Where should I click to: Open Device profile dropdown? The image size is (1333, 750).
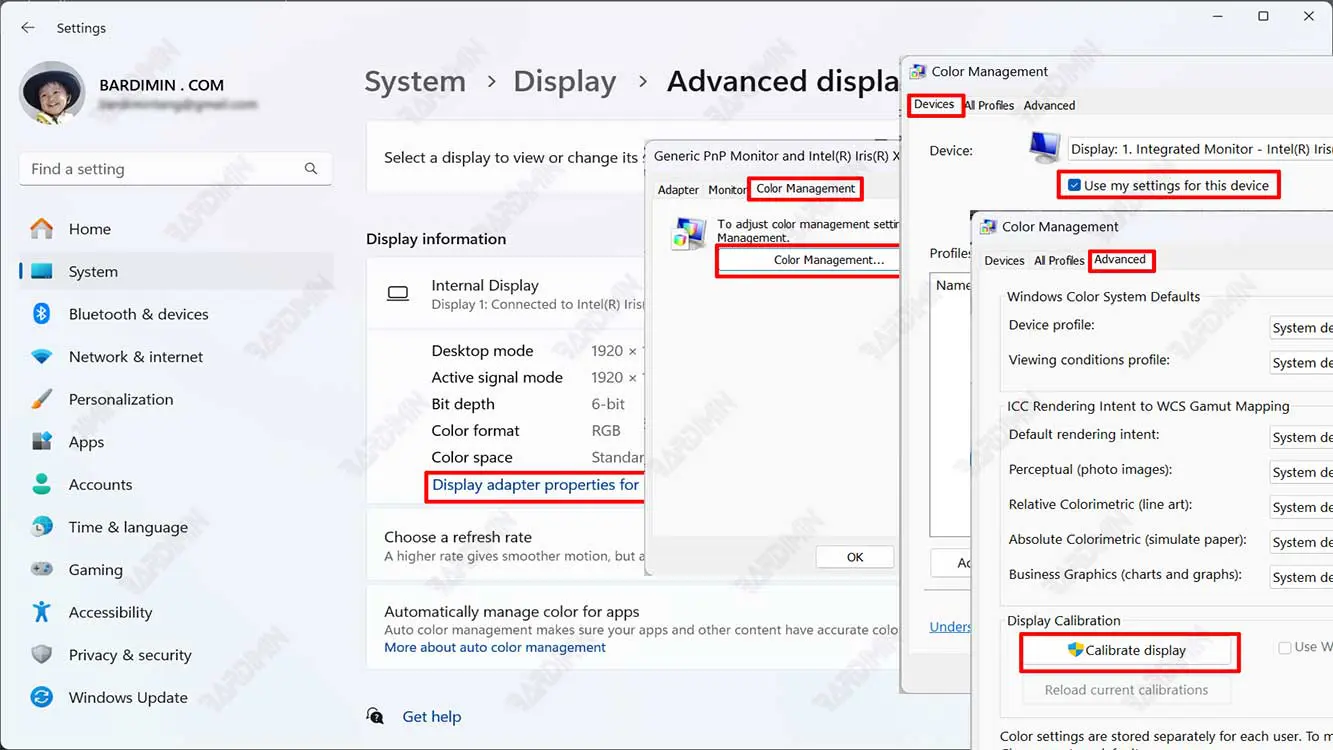coord(1301,328)
